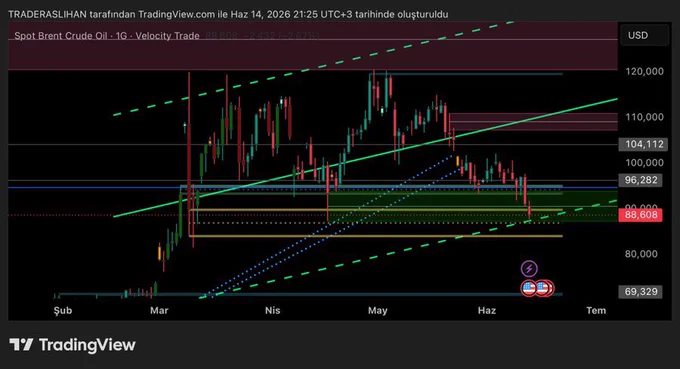Click the TRADERASLIHAN snapshot caption text

coord(228,14)
